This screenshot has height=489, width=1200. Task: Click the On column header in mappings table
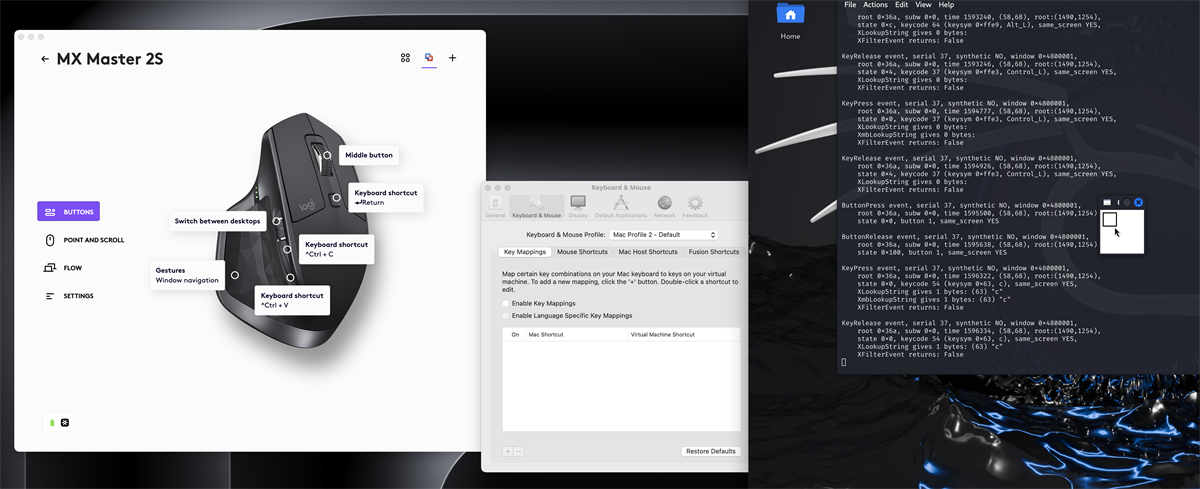pyautogui.click(x=515, y=335)
